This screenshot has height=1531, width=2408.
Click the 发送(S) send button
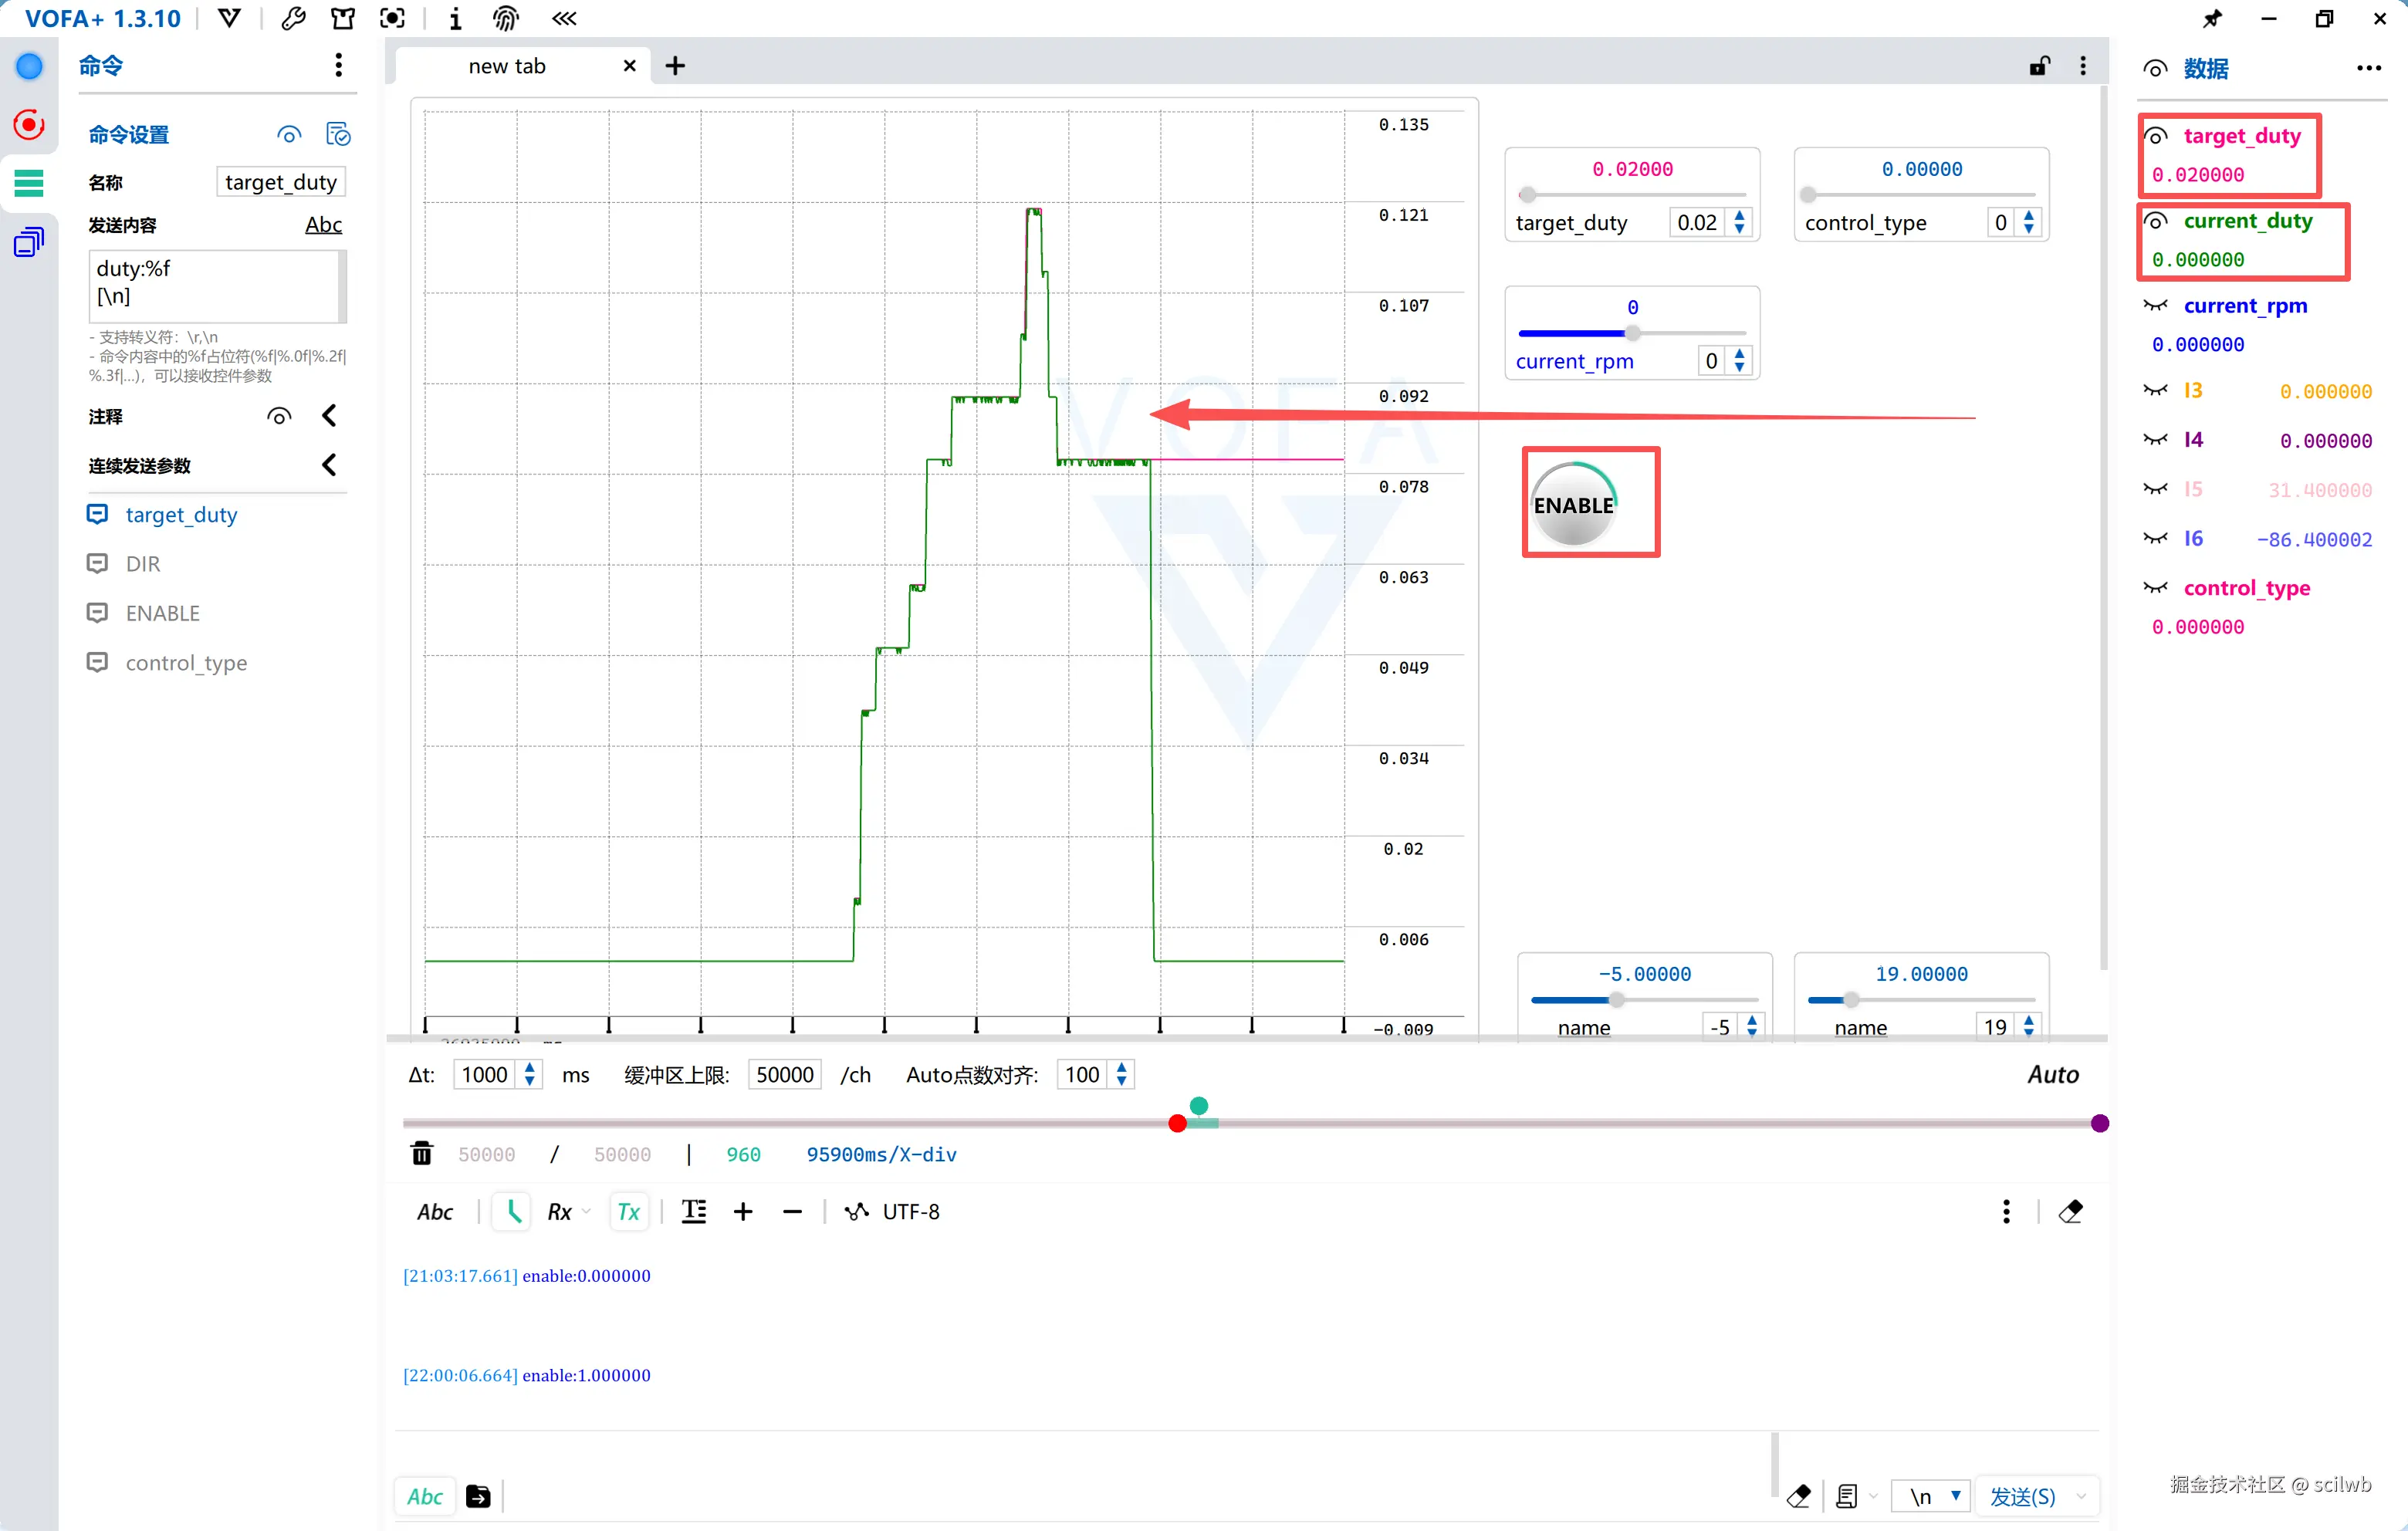[2022, 1496]
